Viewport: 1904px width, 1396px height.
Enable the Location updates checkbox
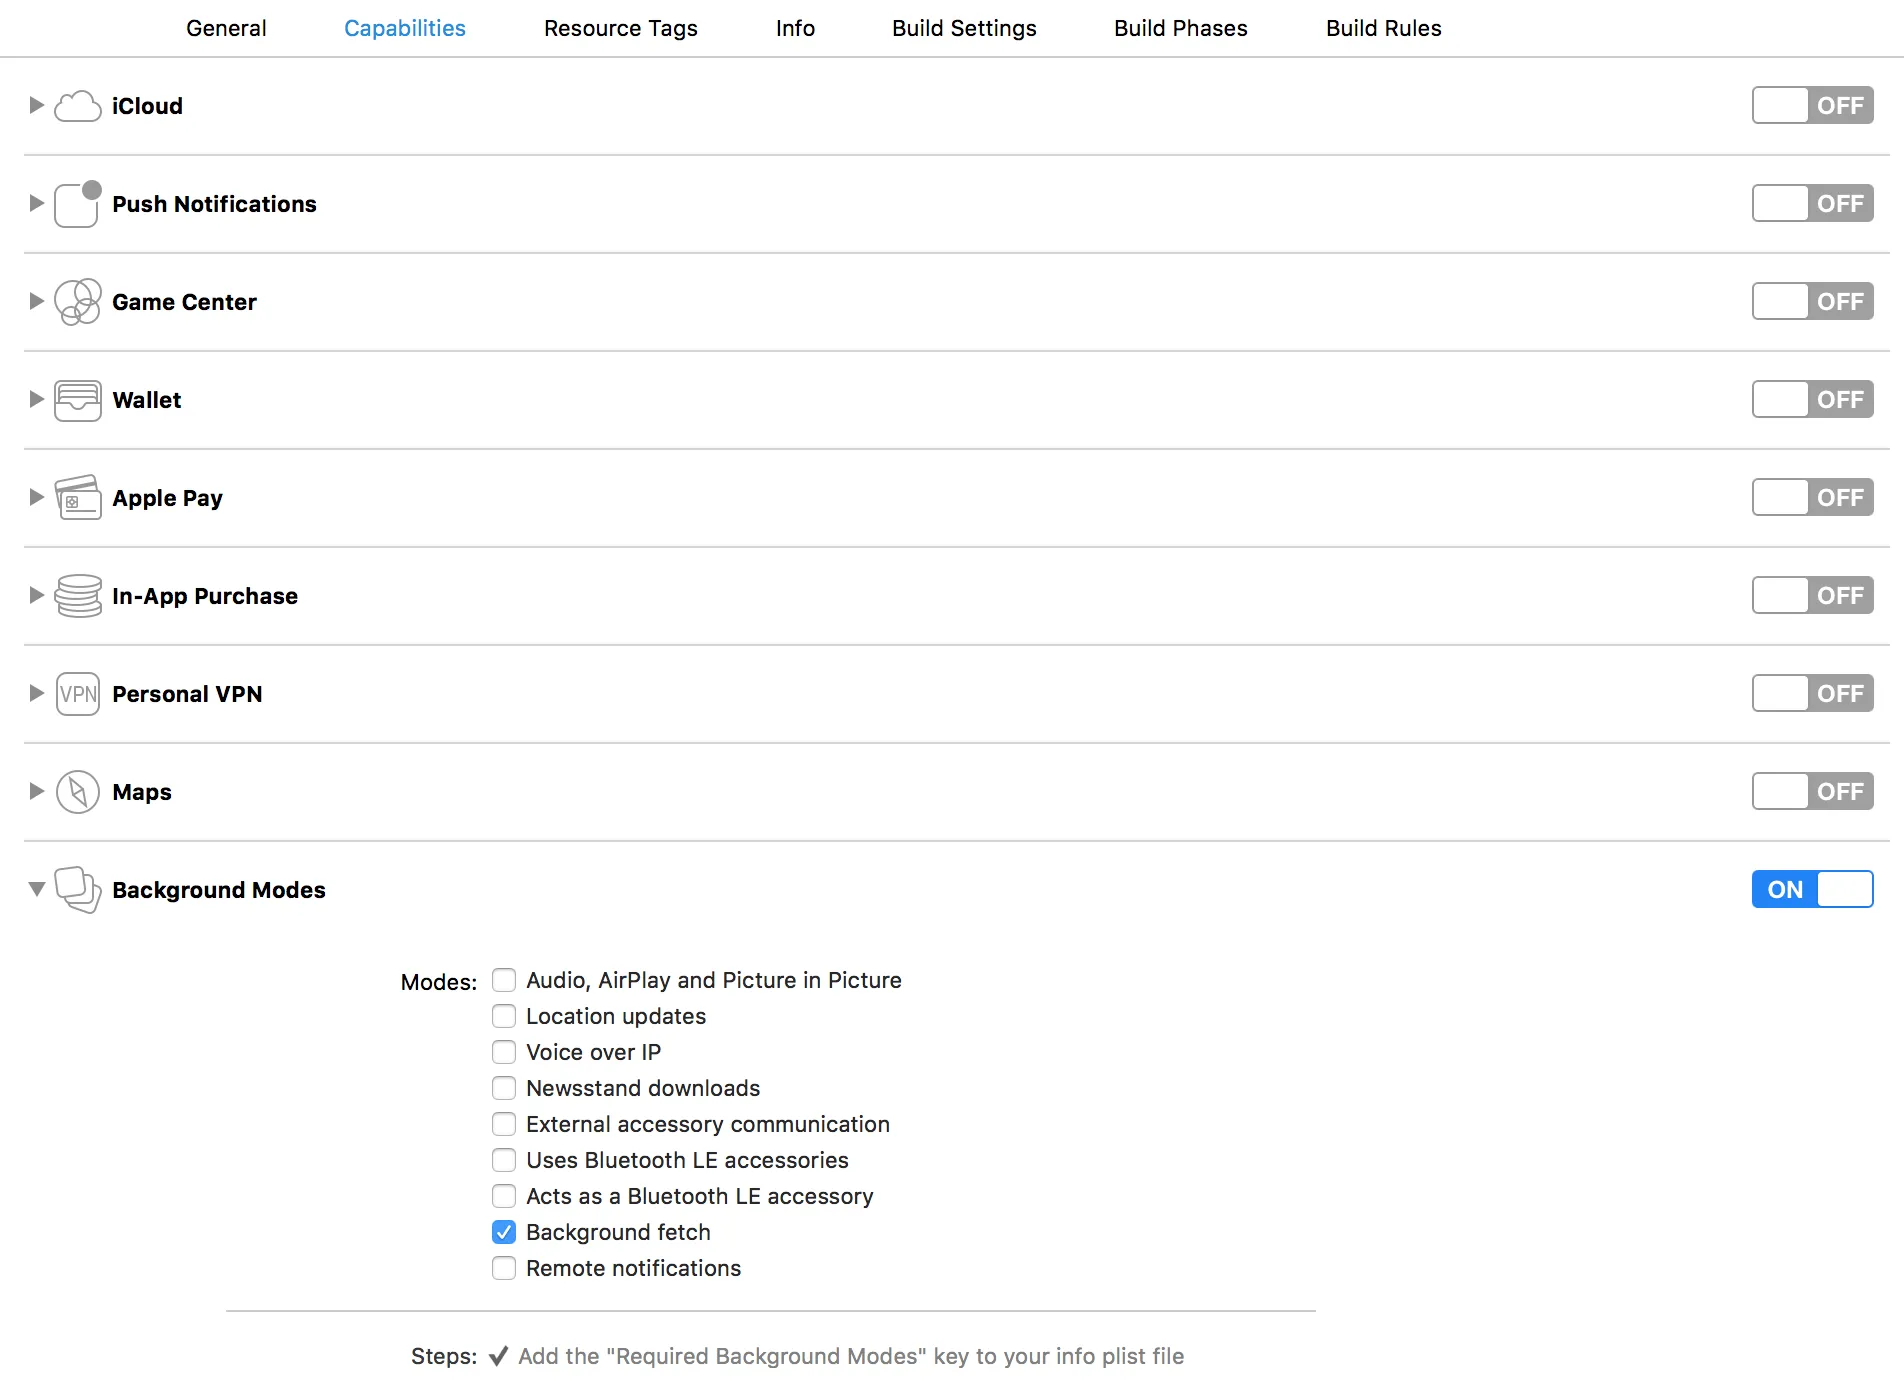point(504,1016)
